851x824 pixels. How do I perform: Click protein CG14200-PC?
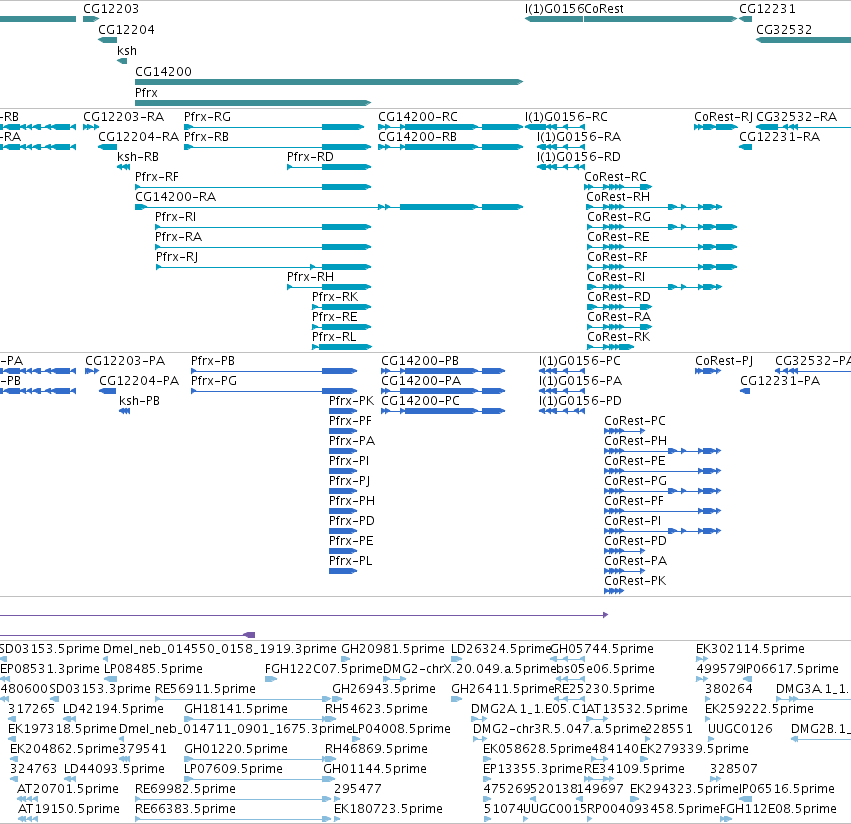click(443, 411)
